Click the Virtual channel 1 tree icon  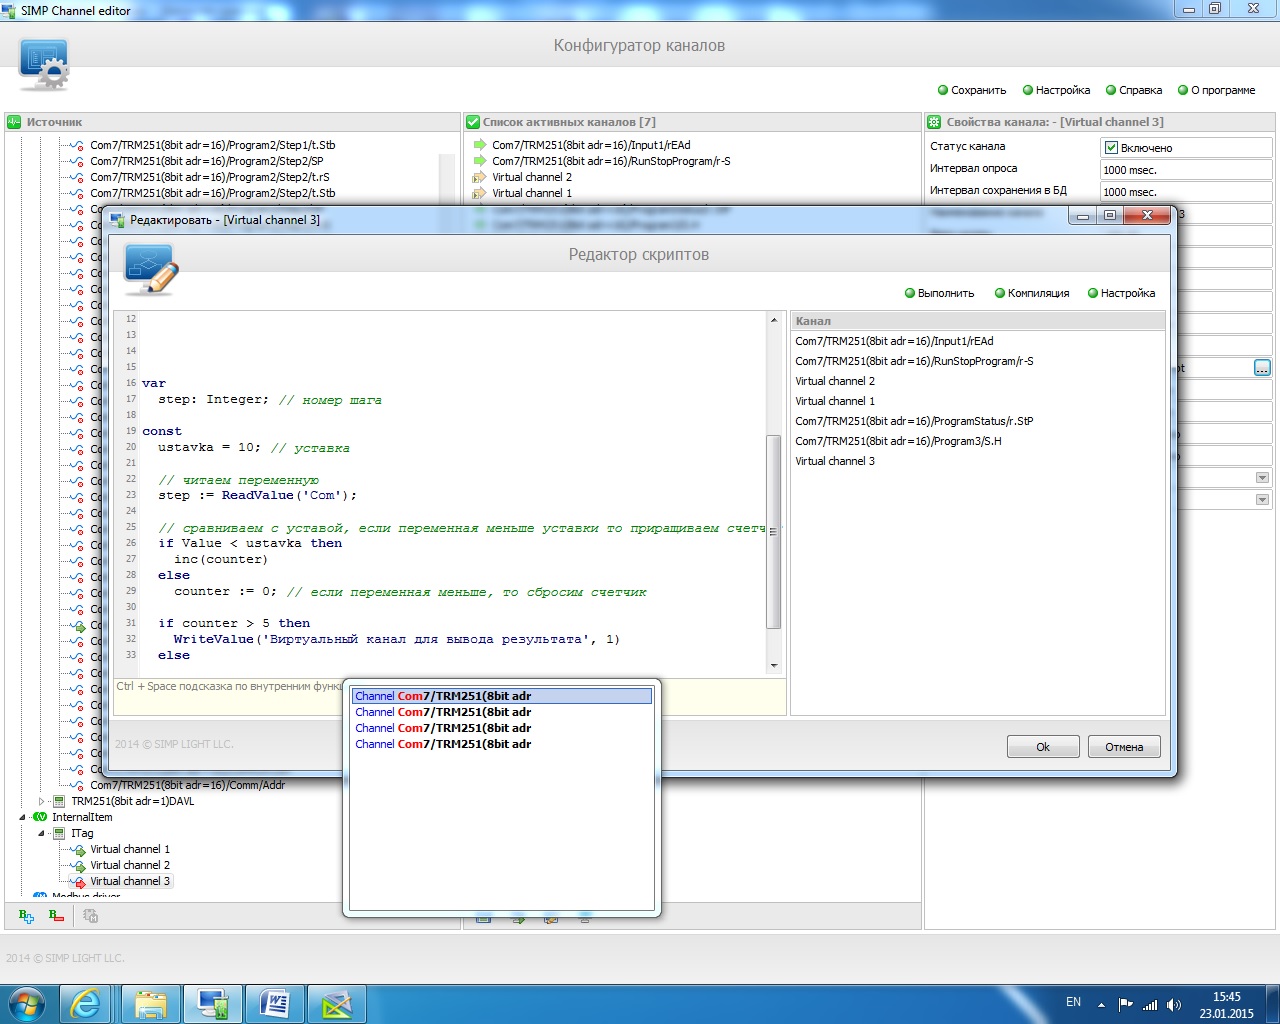[x=78, y=849]
